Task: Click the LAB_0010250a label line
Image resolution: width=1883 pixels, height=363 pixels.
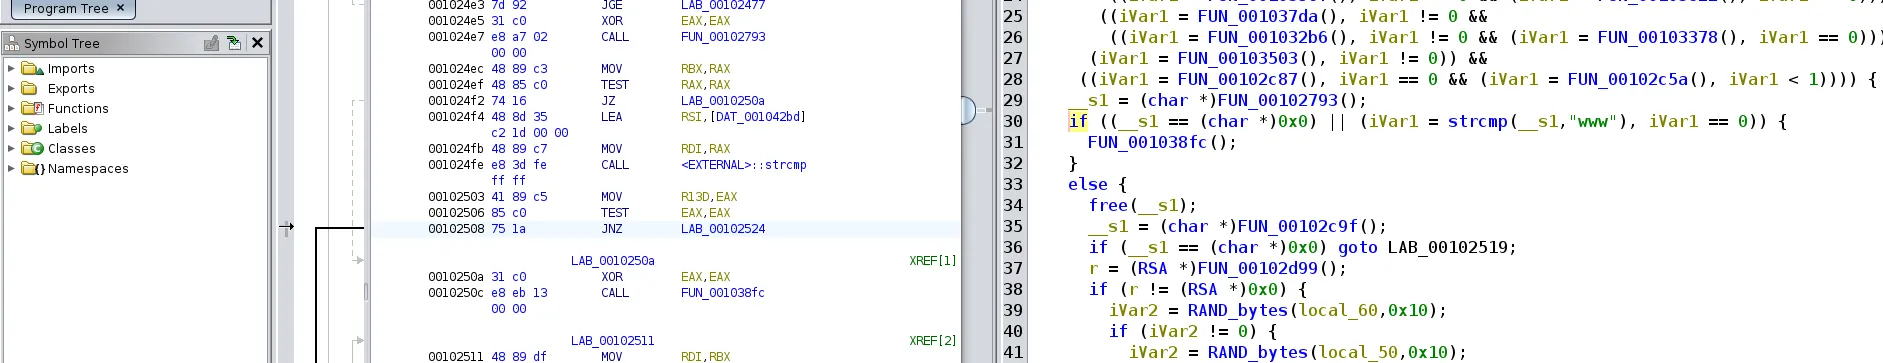Action: (612, 261)
